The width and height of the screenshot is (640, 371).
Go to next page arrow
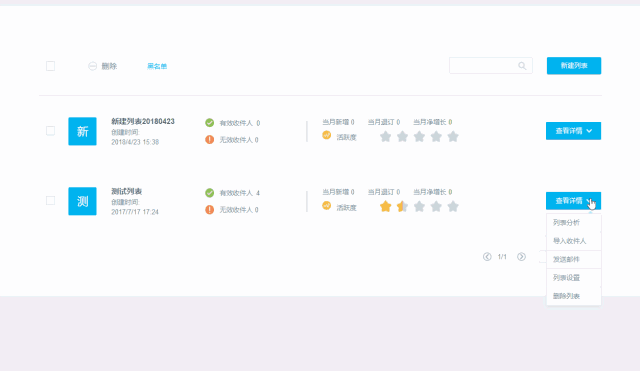[x=521, y=257]
